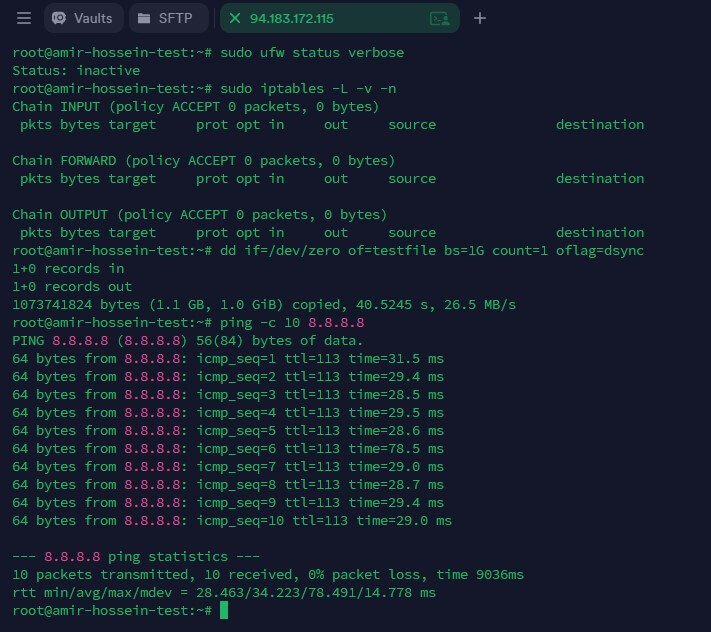711x632 pixels.
Task: Click the 'sudo iptables -L -v -n' command
Action: tap(308, 88)
